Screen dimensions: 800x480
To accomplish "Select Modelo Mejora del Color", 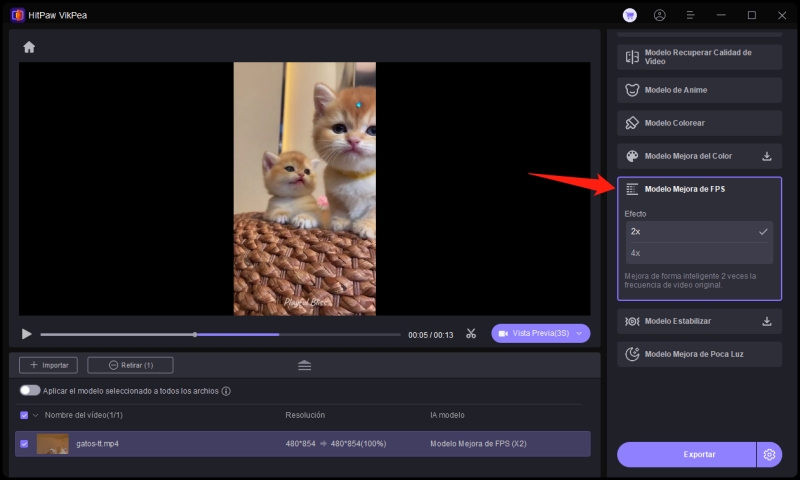I will [x=699, y=156].
